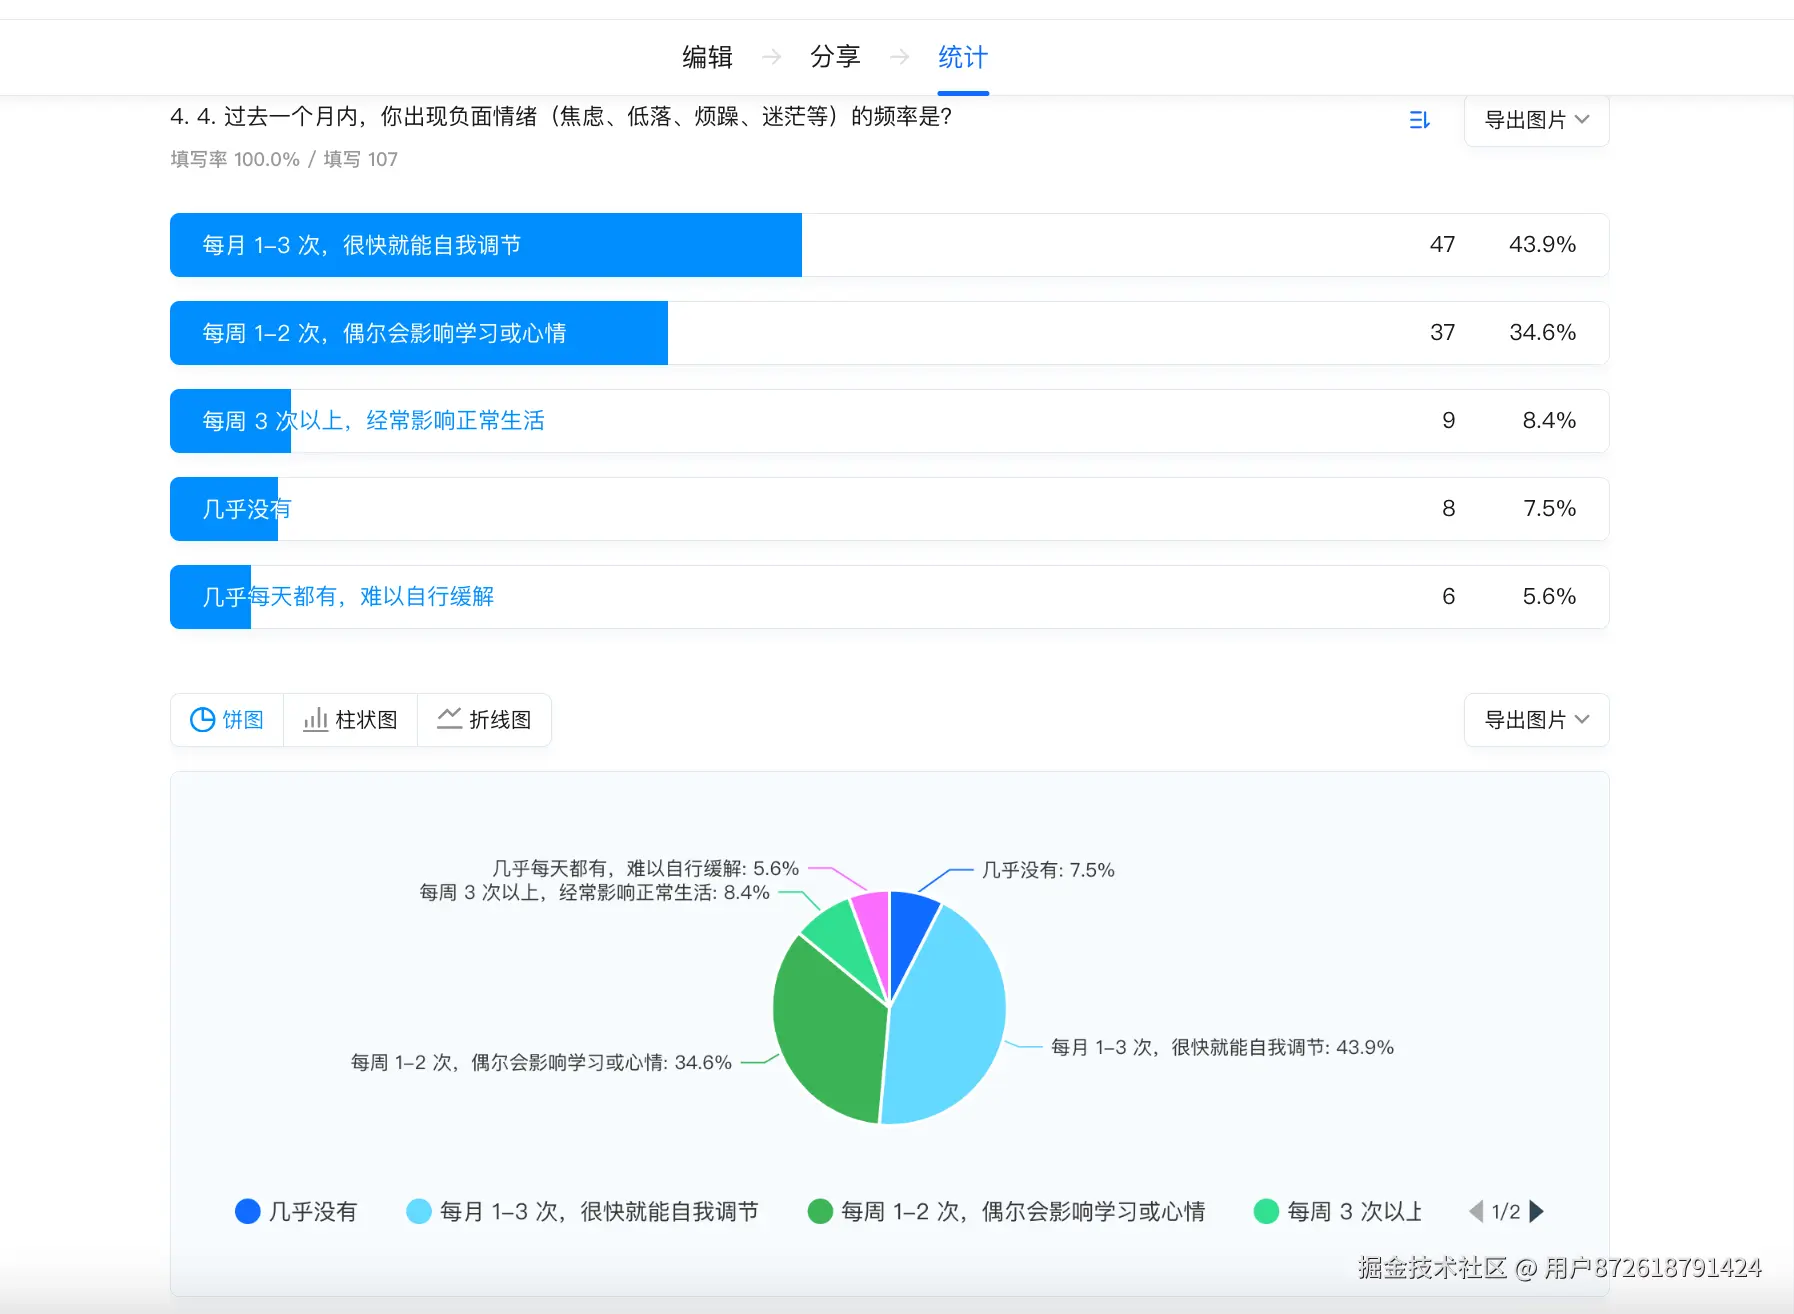The width and height of the screenshot is (1794, 1314).
Task: Click the line chart icon in 折线图 tab
Action: (x=450, y=719)
